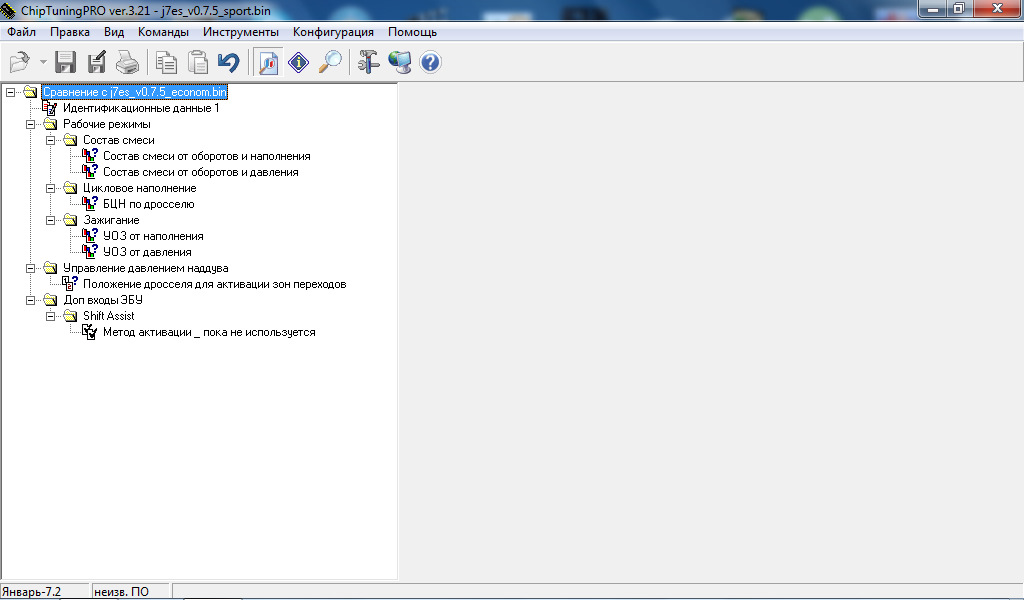Select УОЗ от давления table

tap(147, 252)
